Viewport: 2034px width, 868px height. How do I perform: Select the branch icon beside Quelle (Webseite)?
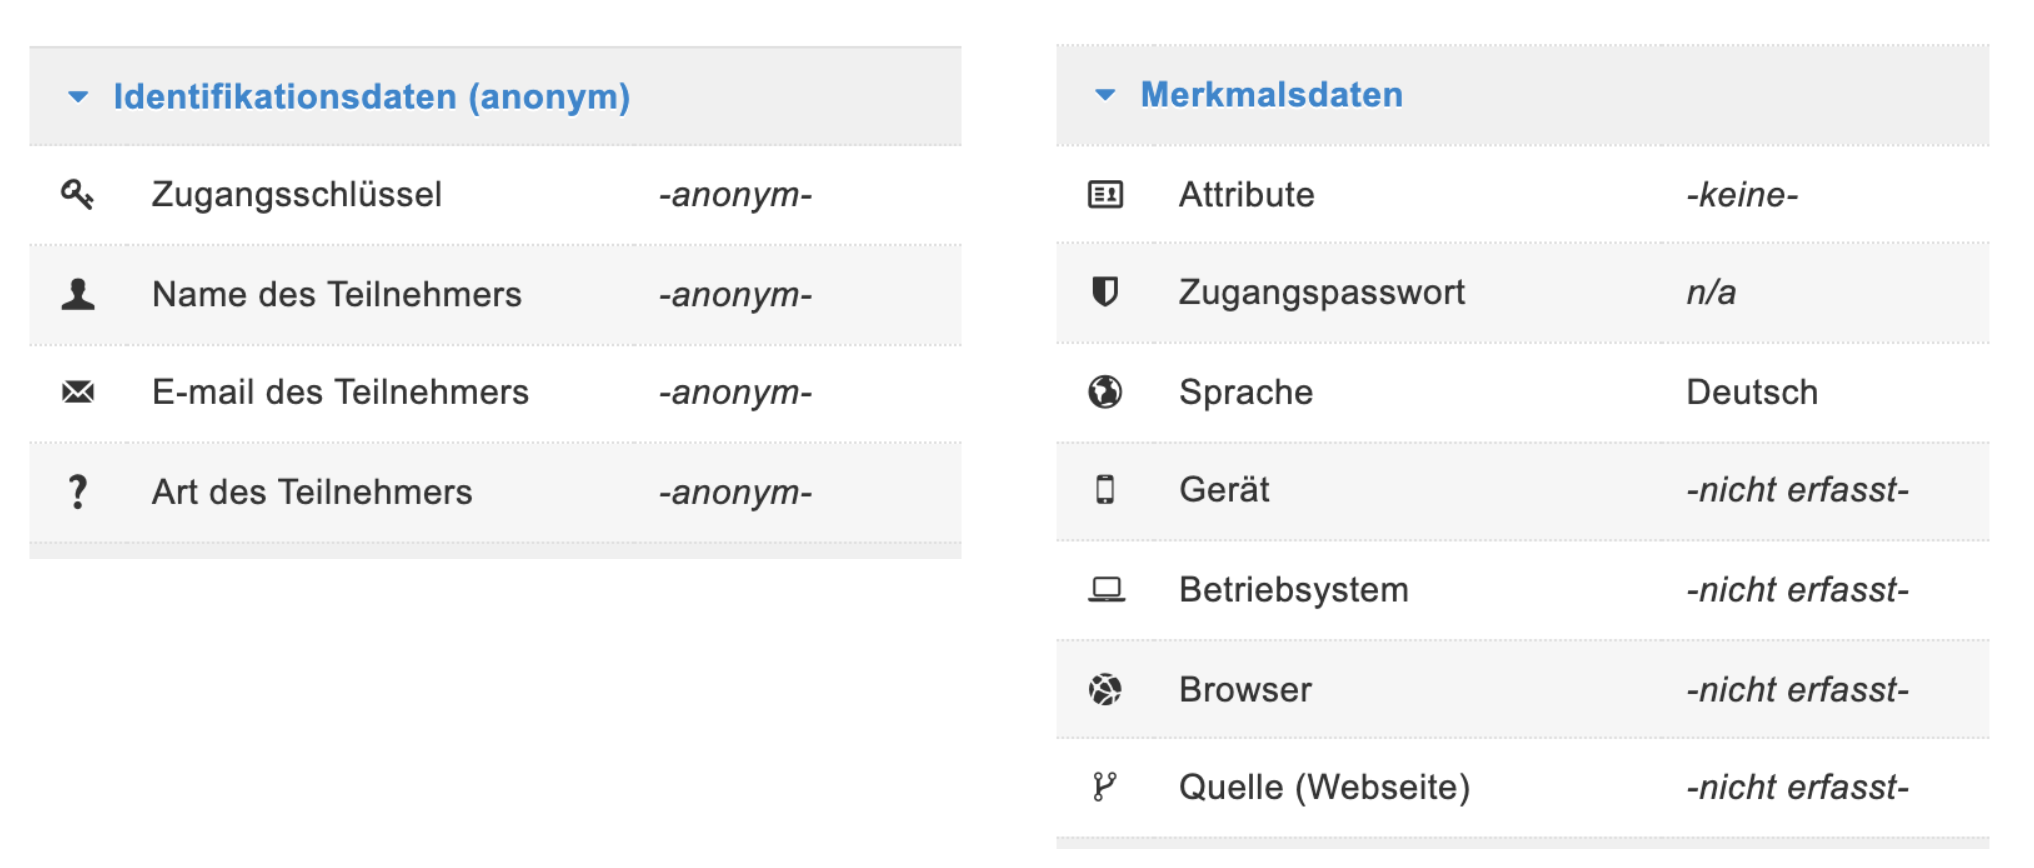point(1106,787)
